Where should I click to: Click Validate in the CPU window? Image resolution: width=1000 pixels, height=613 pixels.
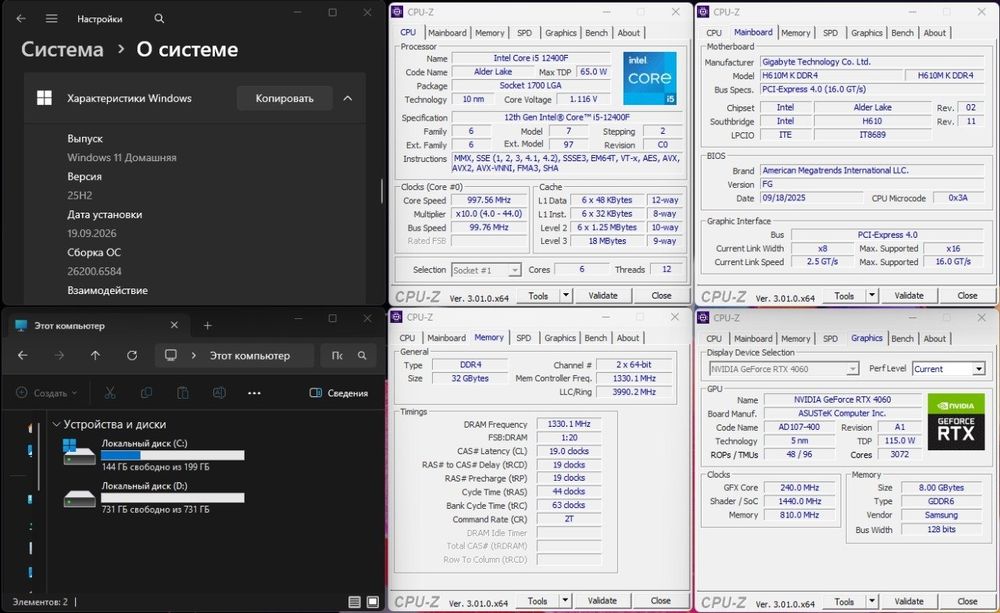pyautogui.click(x=603, y=295)
